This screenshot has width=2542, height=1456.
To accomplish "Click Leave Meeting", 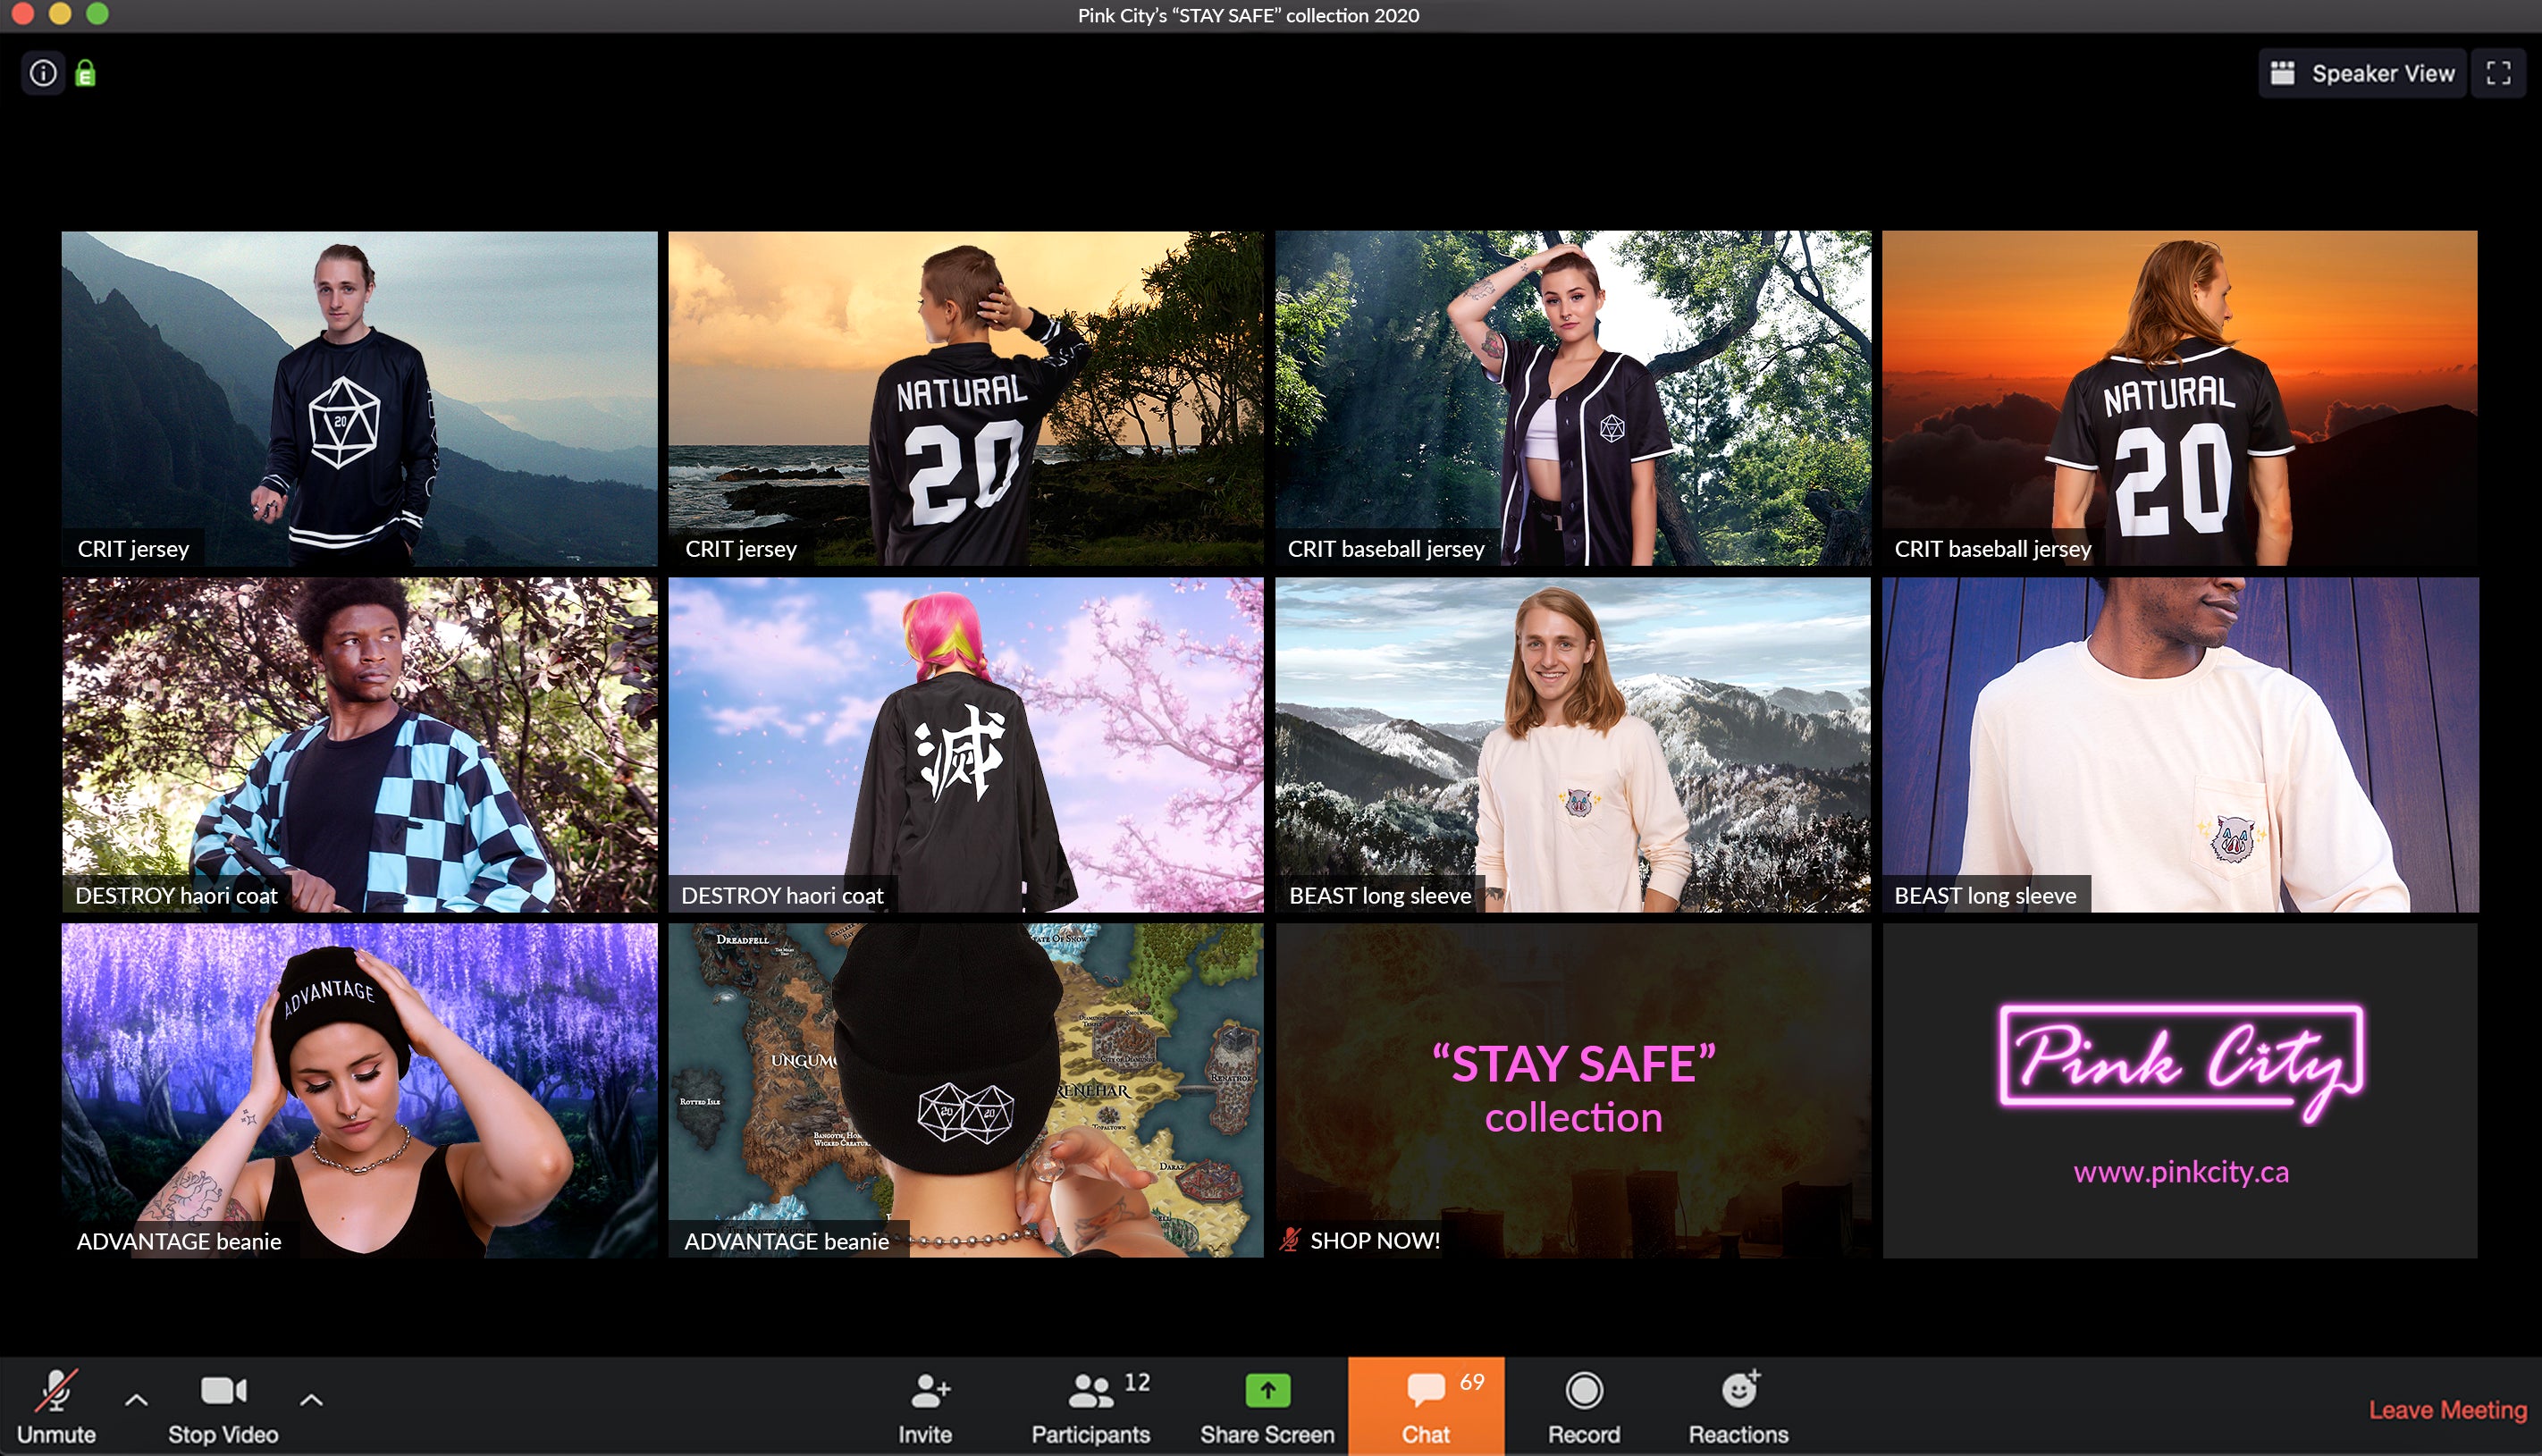I will pyautogui.click(x=2447, y=1410).
